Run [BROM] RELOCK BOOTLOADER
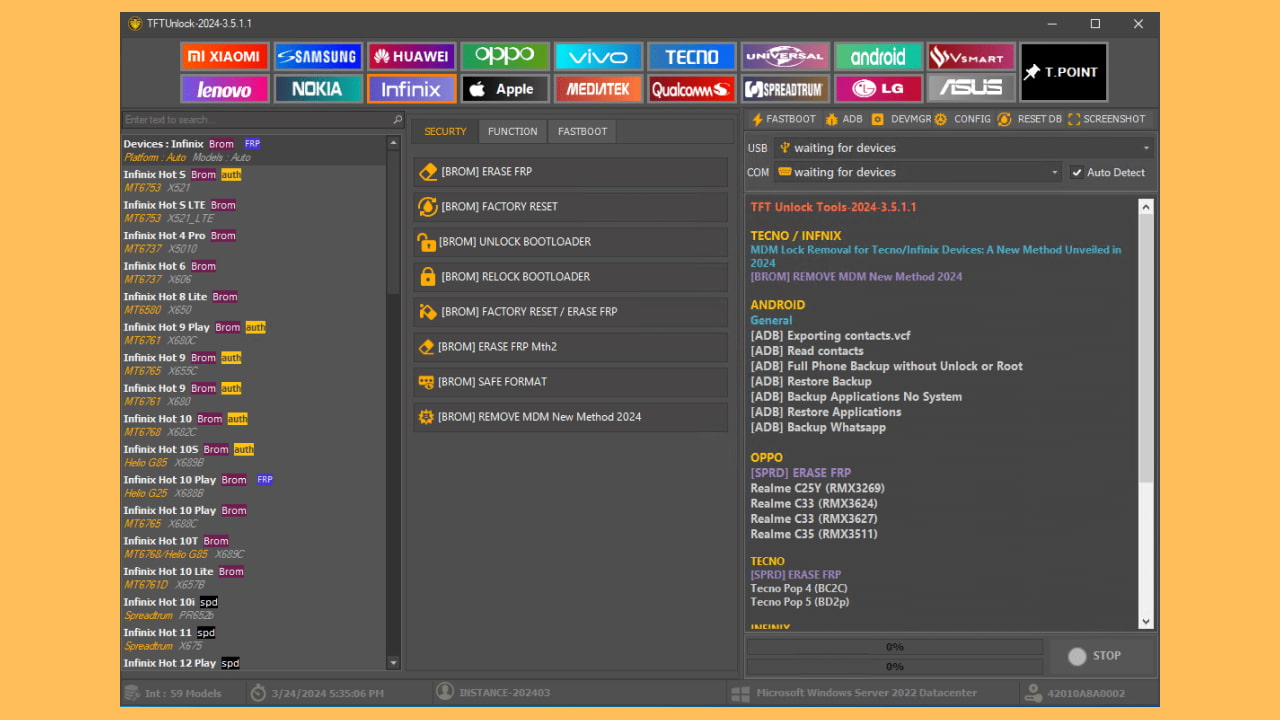 point(571,277)
